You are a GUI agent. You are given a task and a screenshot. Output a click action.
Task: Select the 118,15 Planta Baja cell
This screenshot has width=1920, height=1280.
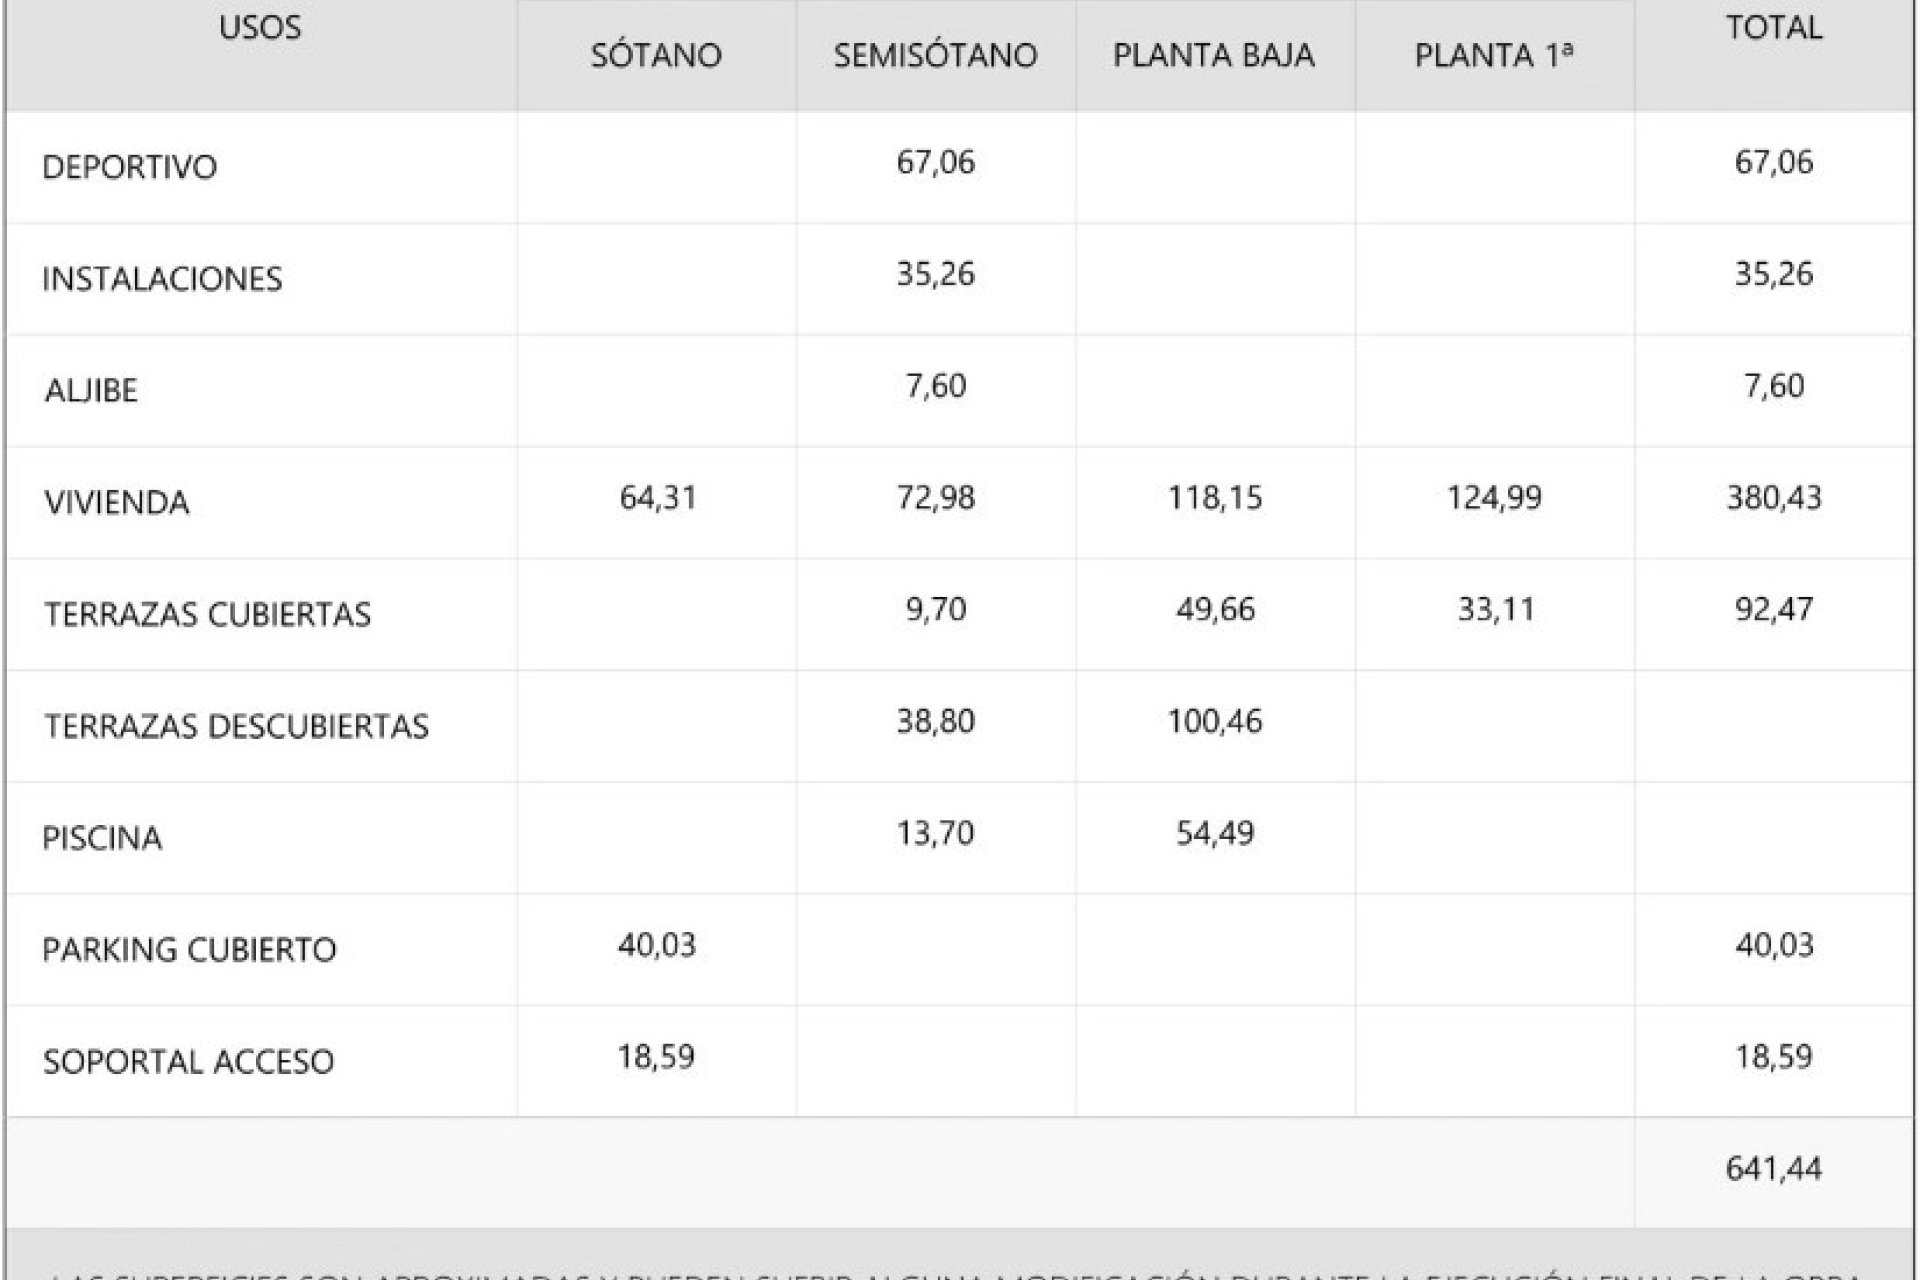coord(1215,497)
